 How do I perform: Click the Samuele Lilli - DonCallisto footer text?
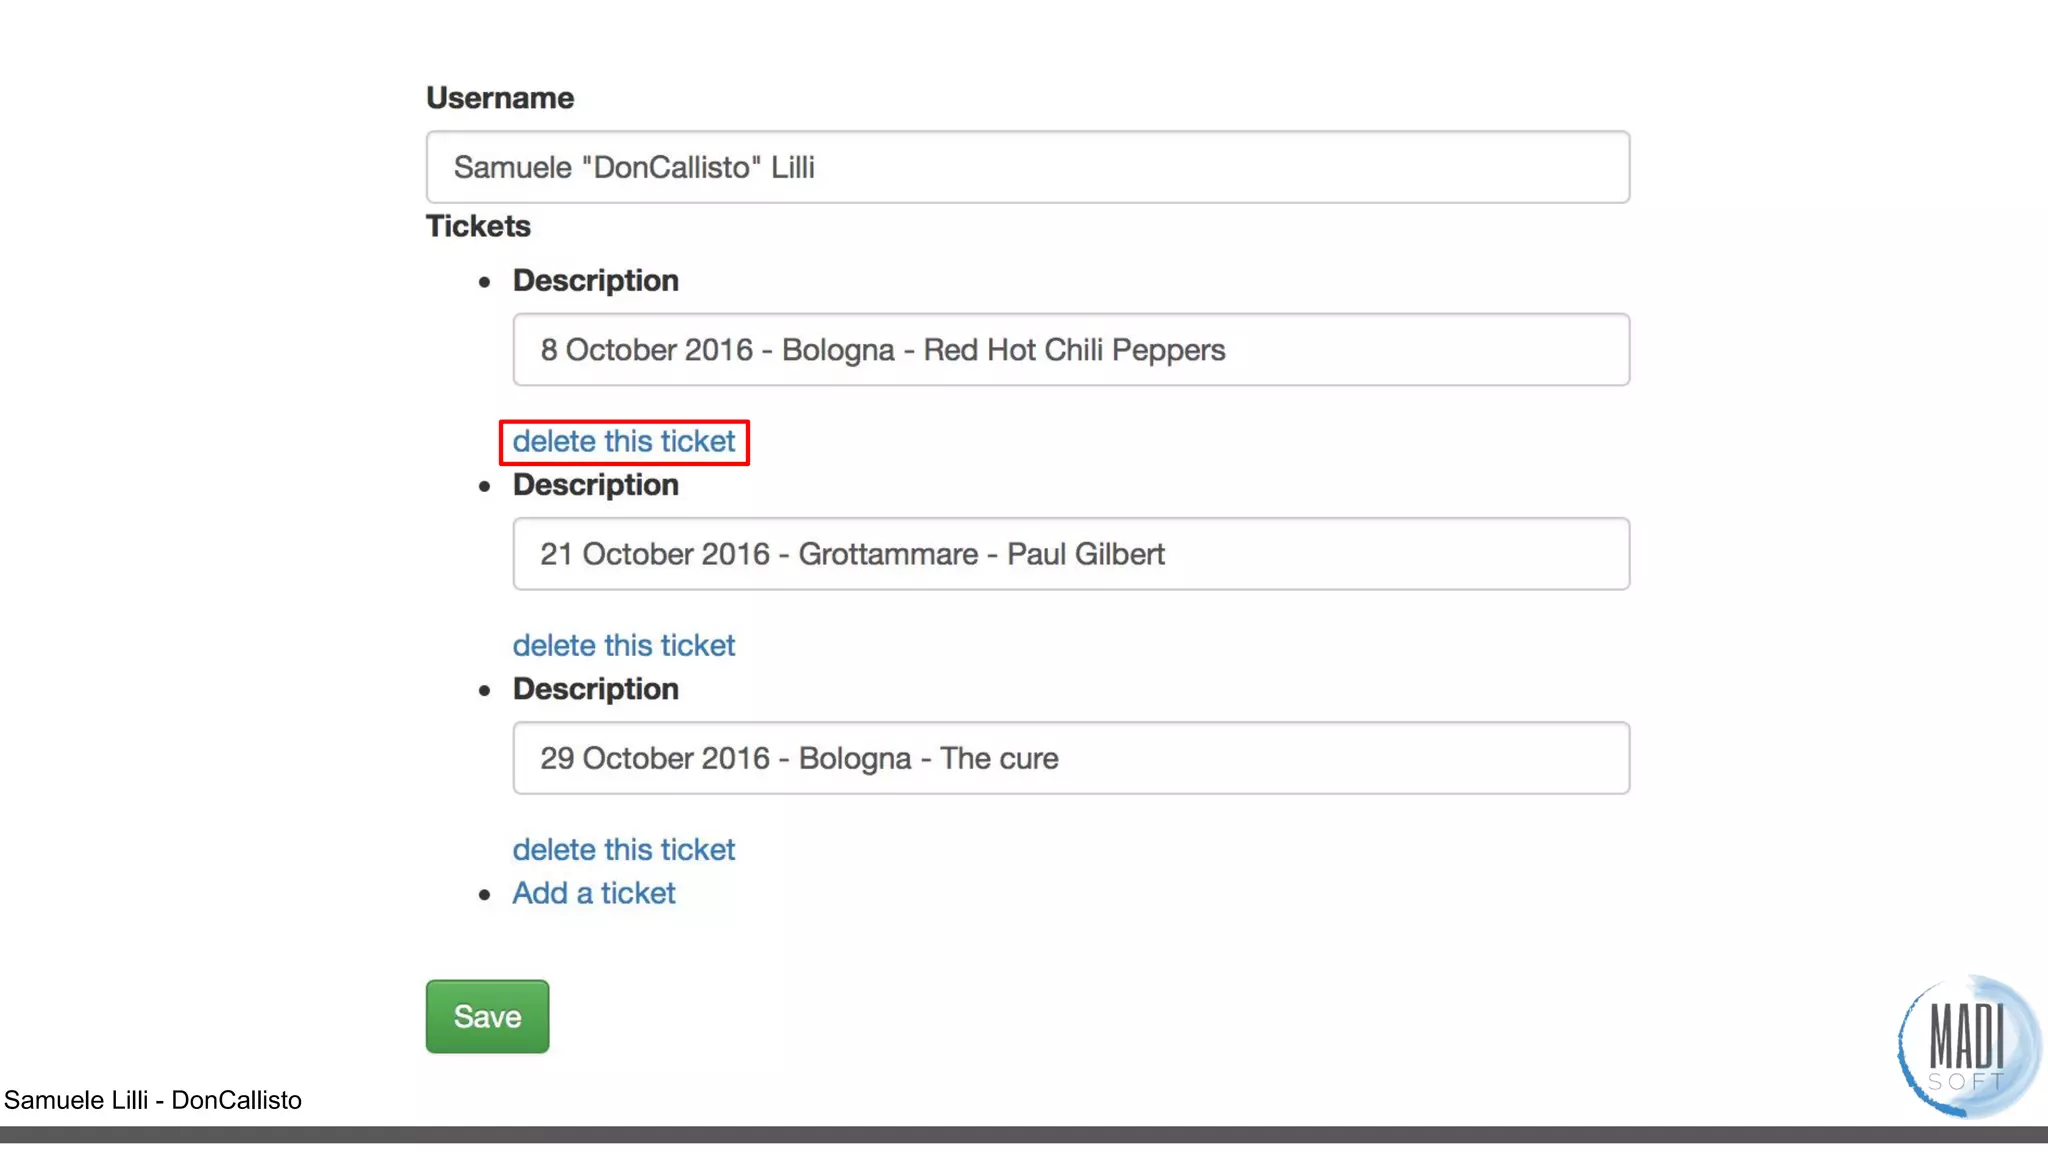pyautogui.click(x=153, y=1100)
